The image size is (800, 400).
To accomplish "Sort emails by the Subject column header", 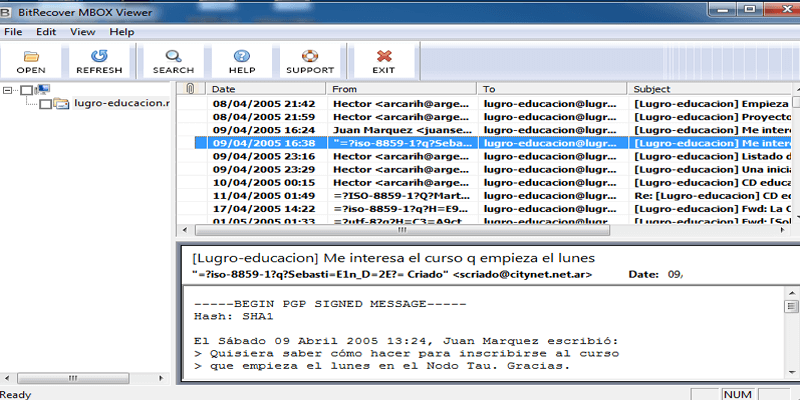I will 710,89.
